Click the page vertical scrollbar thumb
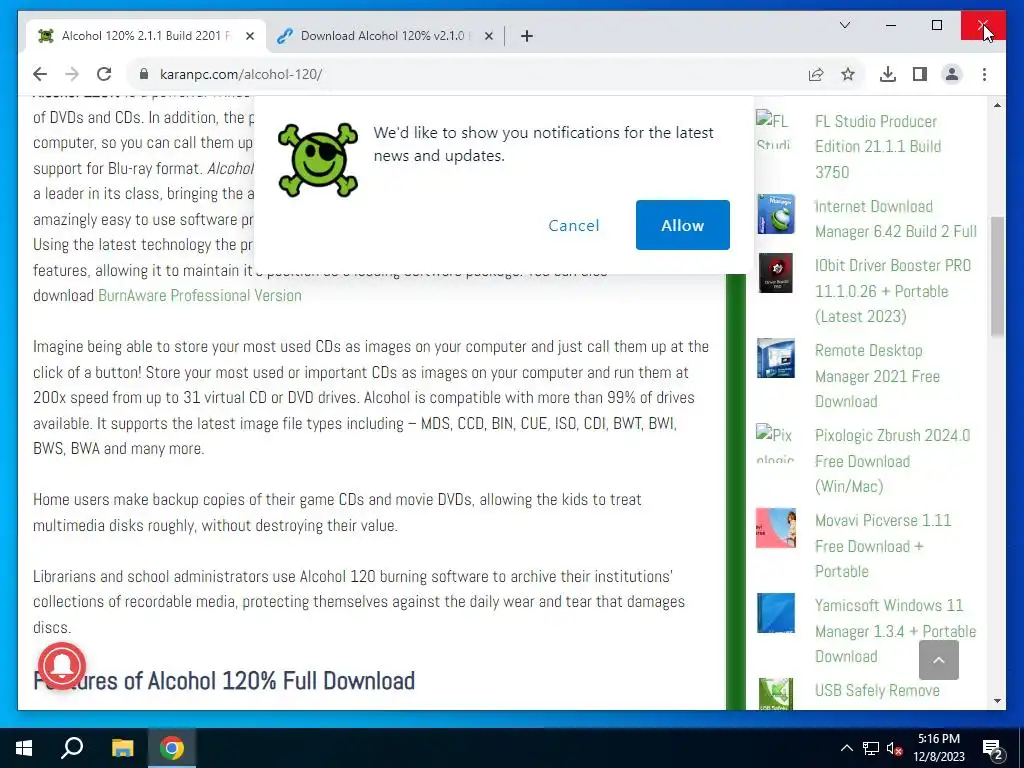This screenshot has width=1024, height=768. point(997,276)
